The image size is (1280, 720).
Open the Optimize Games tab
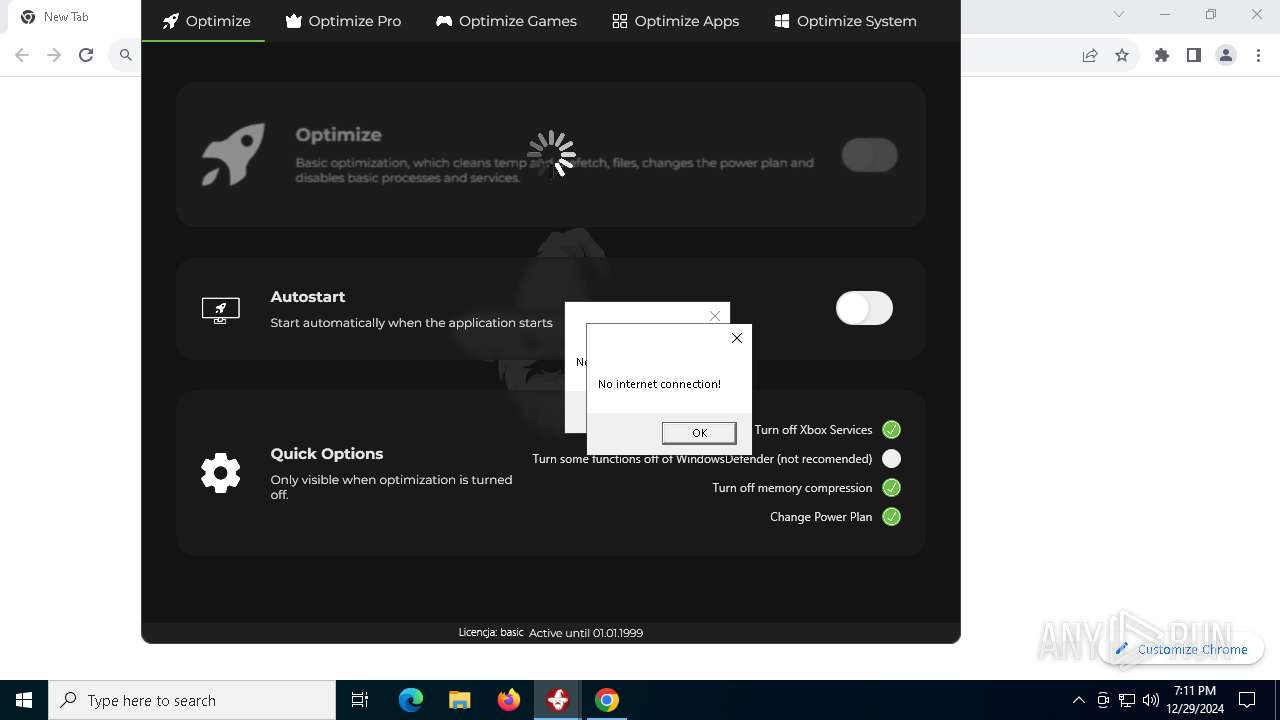click(506, 20)
